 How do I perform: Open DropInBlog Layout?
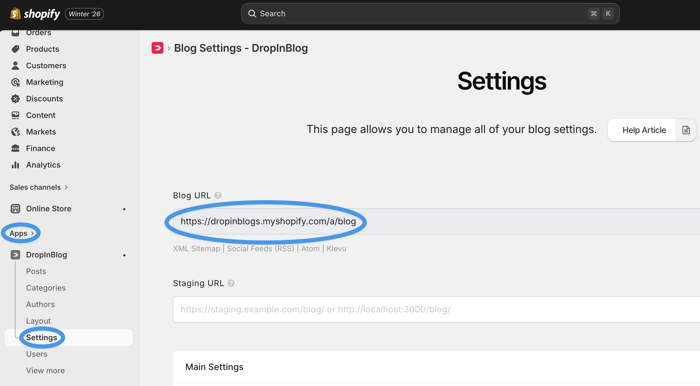[x=38, y=321]
